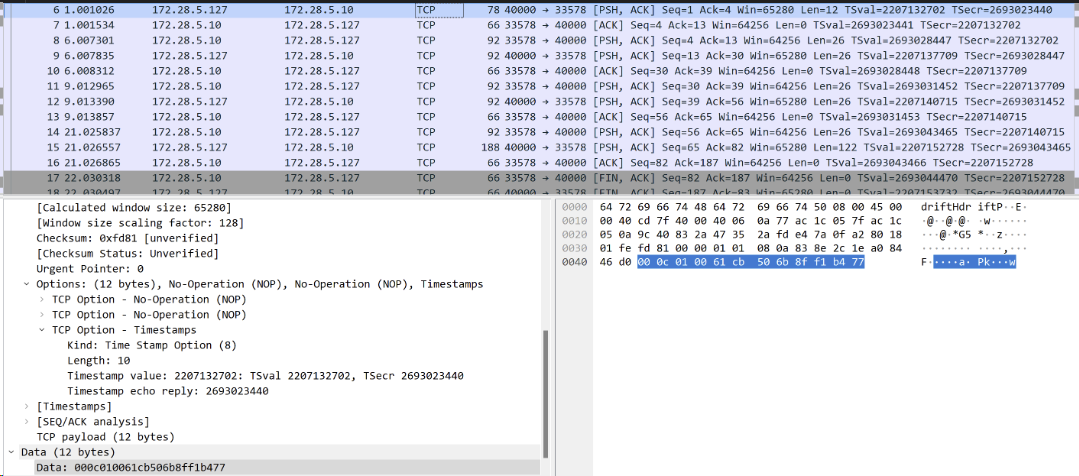Select the Checksum Status: Unverified line
The height and width of the screenshot is (476, 1079).
(130, 253)
